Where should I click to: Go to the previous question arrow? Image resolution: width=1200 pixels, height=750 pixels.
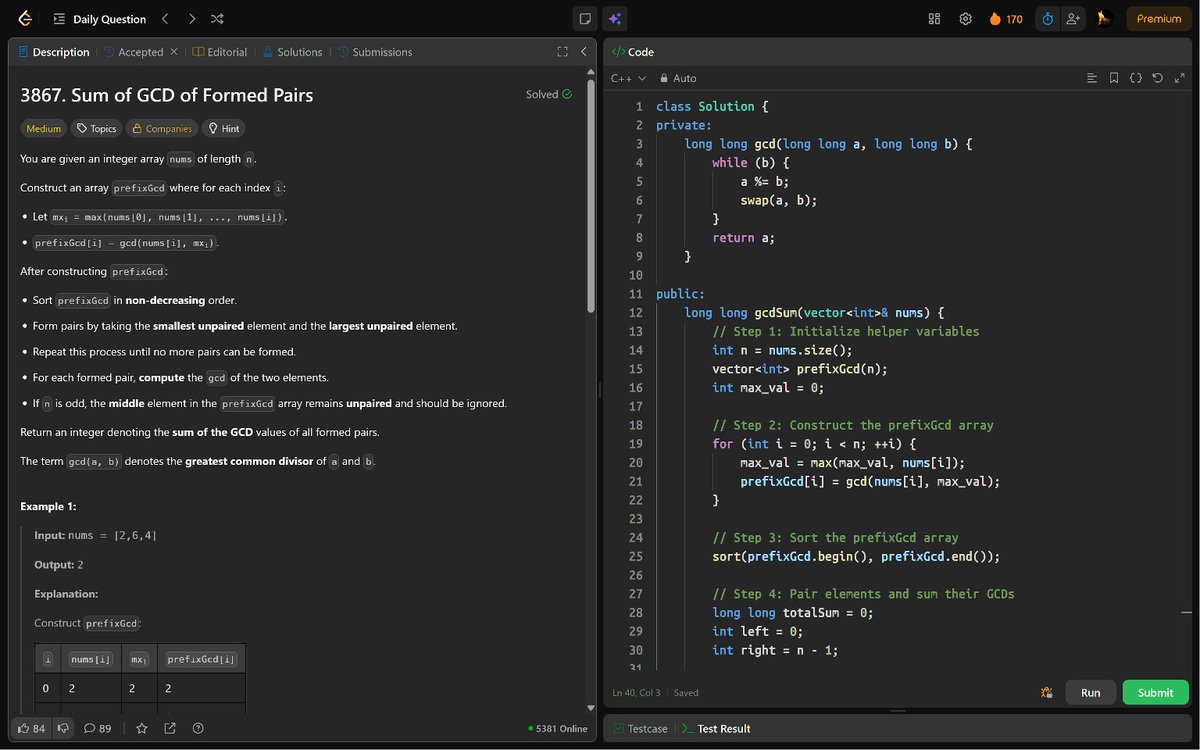[165, 19]
